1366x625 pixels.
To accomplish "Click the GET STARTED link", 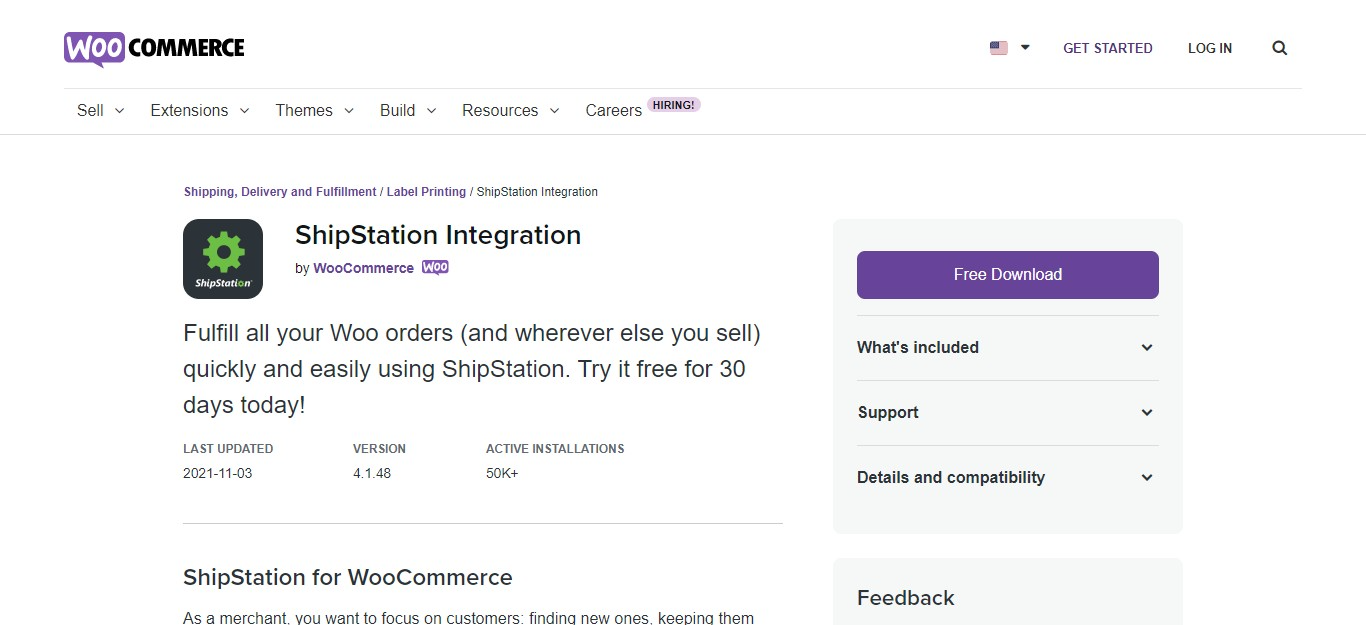I will pos(1108,48).
